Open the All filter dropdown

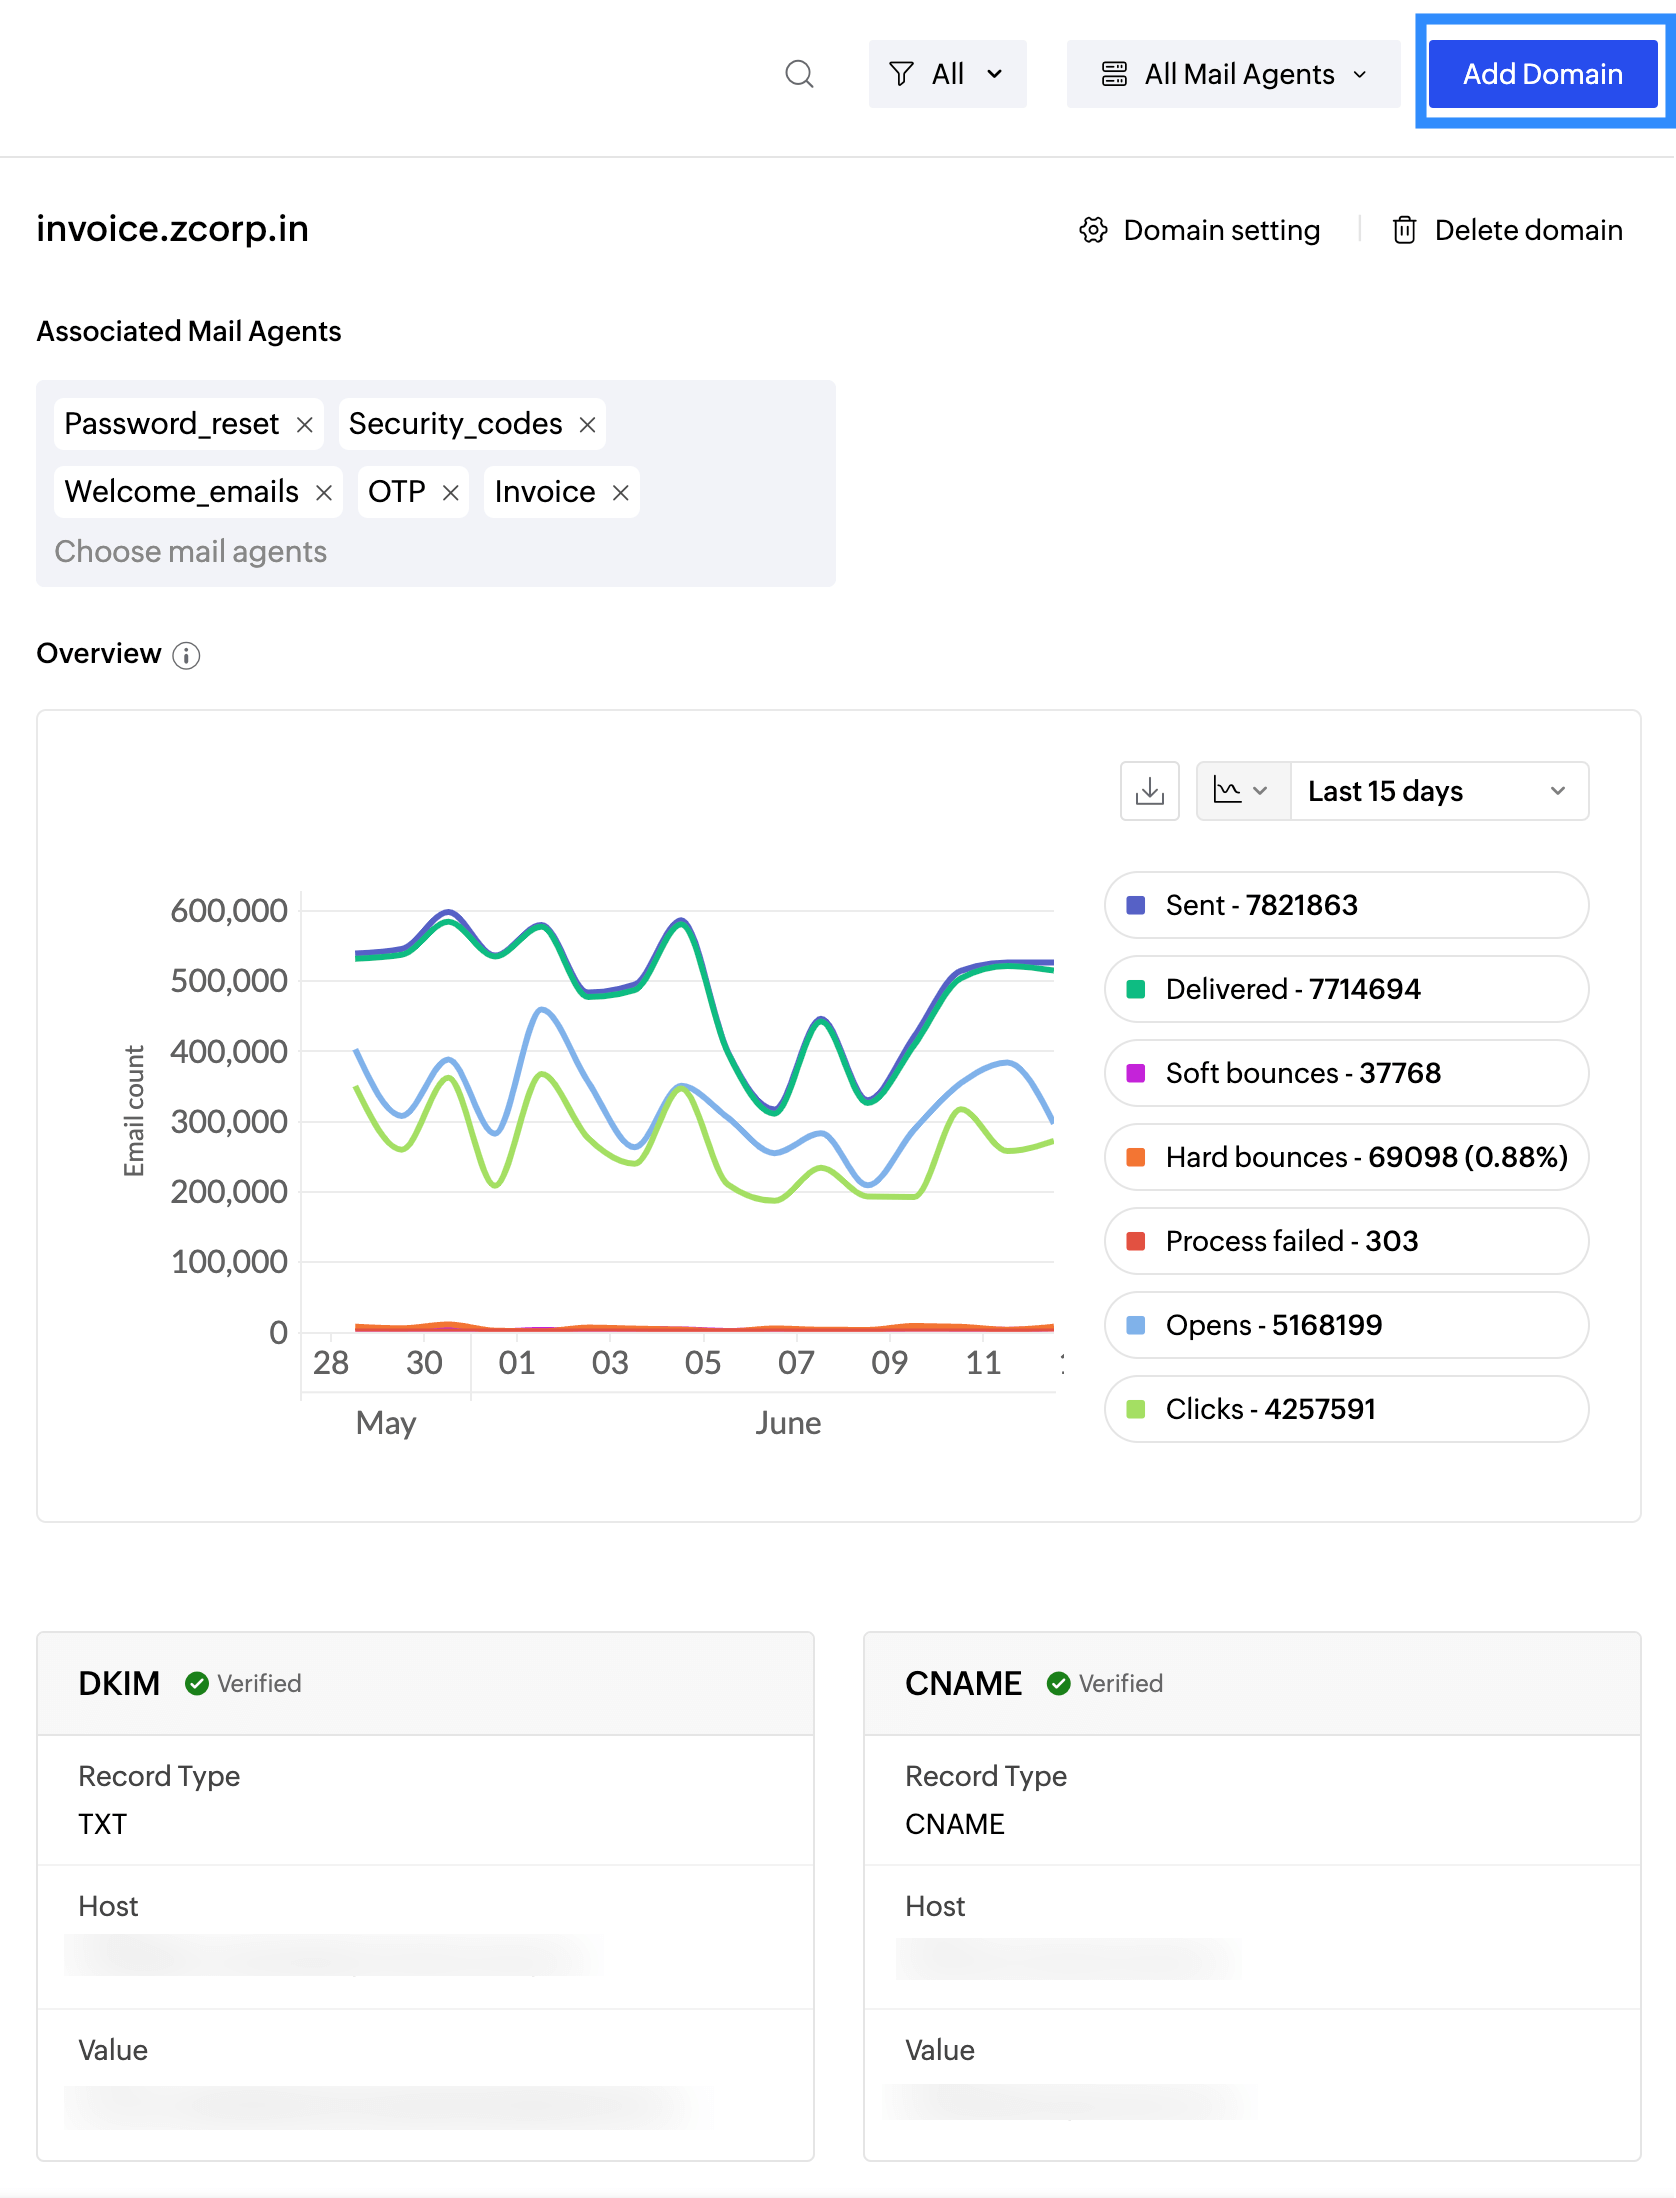tap(947, 74)
